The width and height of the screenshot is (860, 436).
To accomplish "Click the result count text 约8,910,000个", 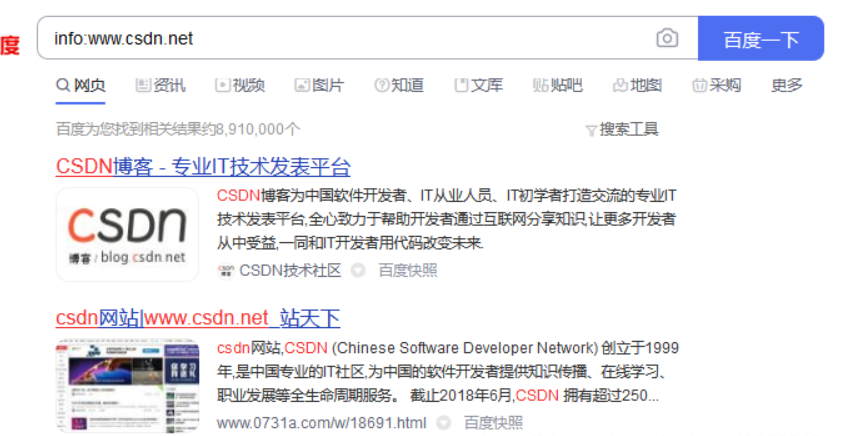I will 251,129.
